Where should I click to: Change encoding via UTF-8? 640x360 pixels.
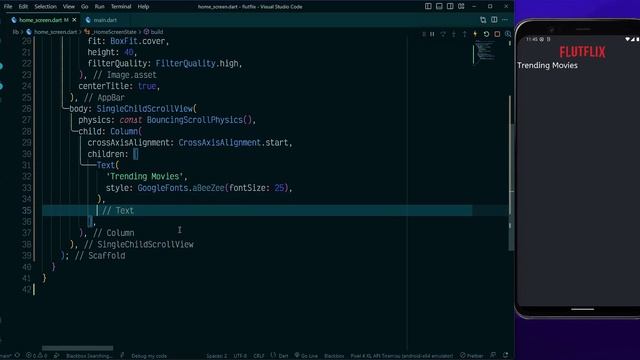[x=240, y=356]
